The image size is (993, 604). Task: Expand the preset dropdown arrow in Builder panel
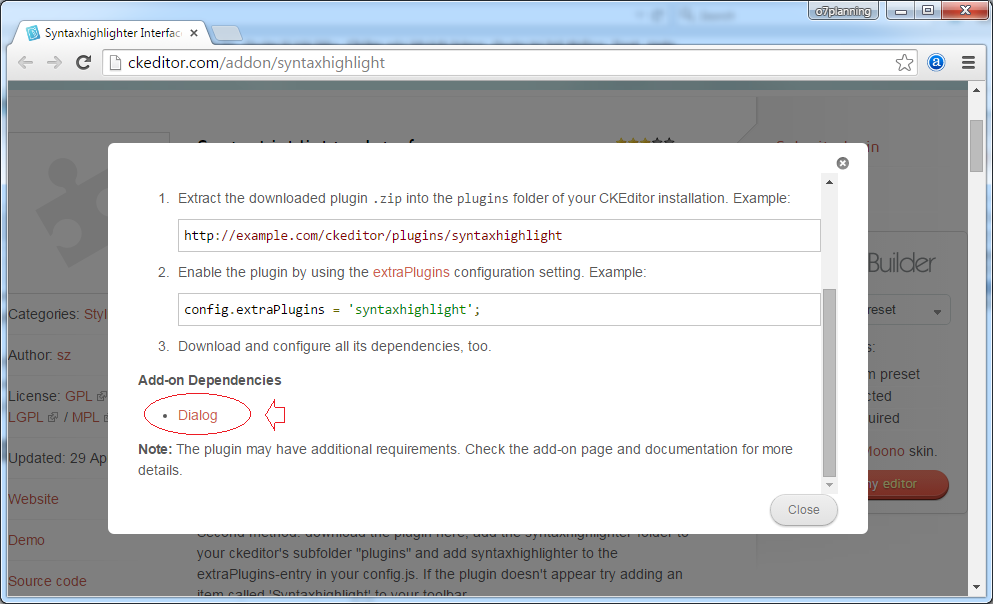(937, 311)
